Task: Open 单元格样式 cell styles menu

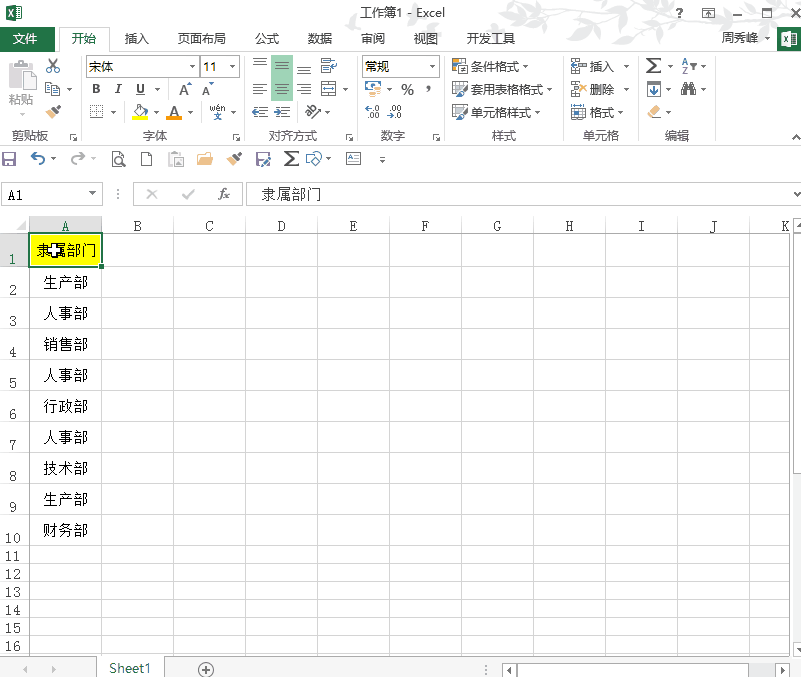Action: pyautogui.click(x=496, y=112)
